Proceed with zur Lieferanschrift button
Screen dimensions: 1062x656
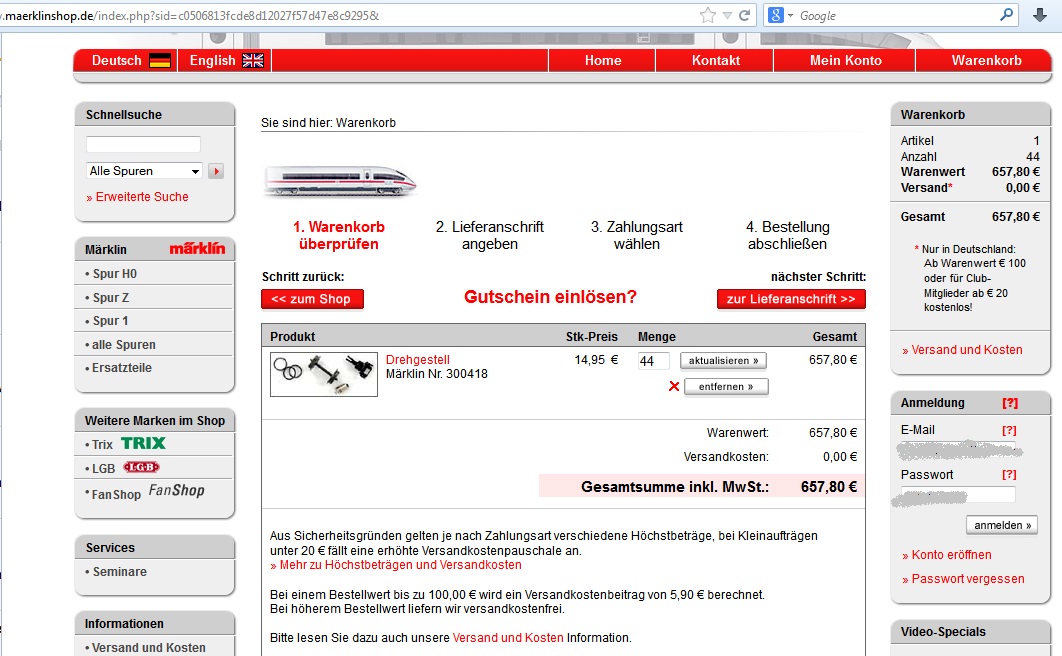click(x=791, y=299)
